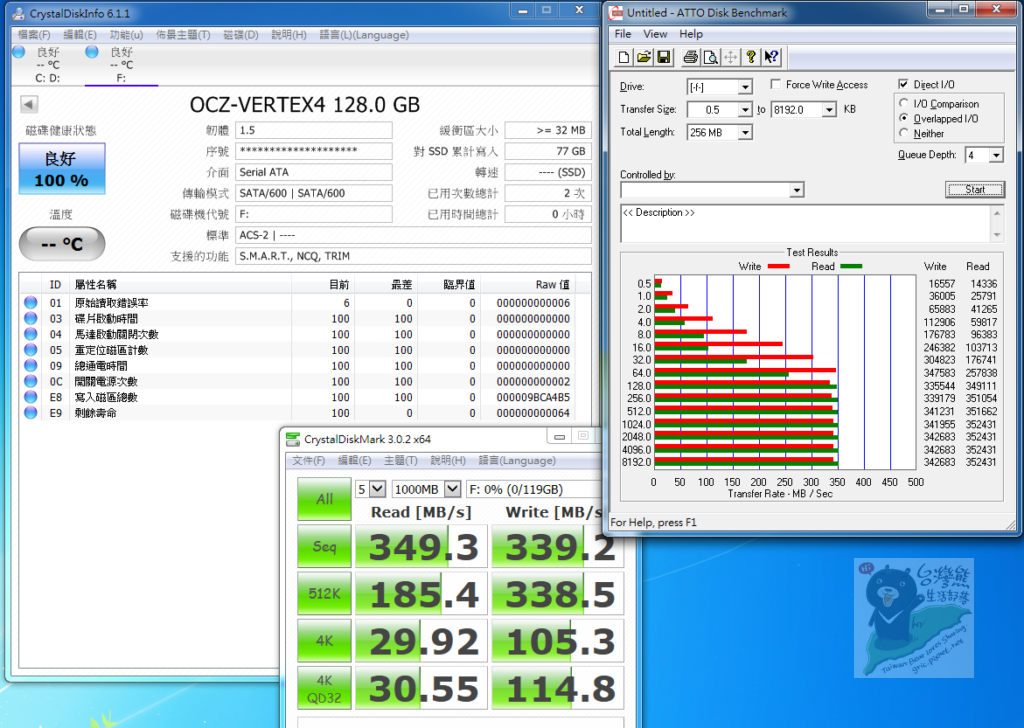Select the Neither radio button
1024x728 pixels.
pos(905,133)
